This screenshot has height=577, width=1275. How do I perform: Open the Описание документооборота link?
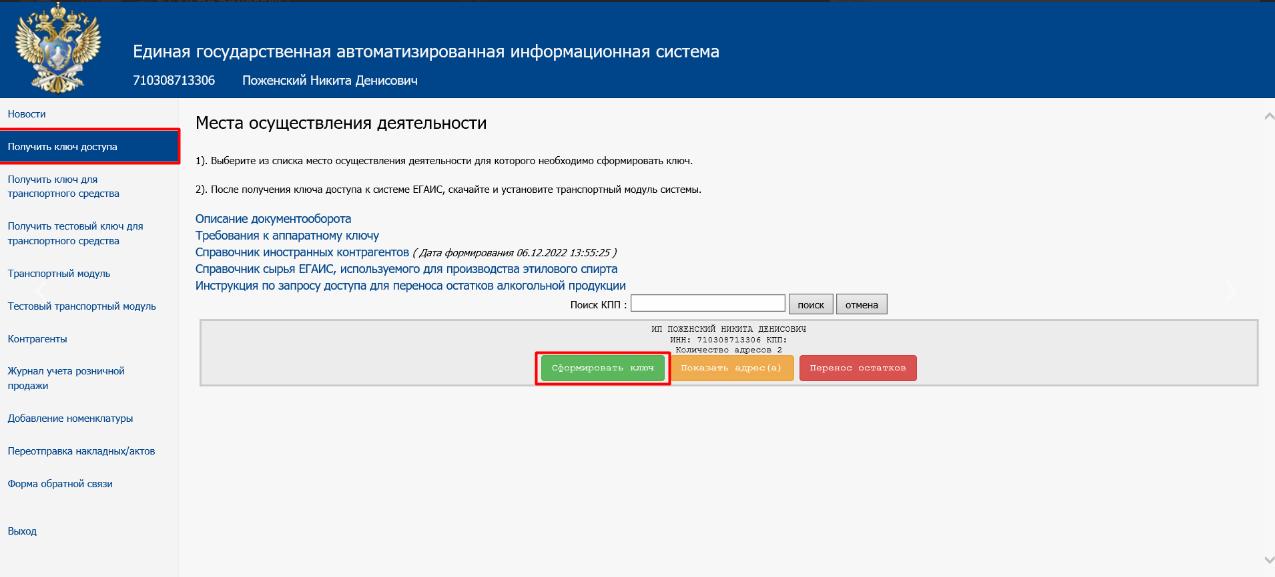point(273,218)
